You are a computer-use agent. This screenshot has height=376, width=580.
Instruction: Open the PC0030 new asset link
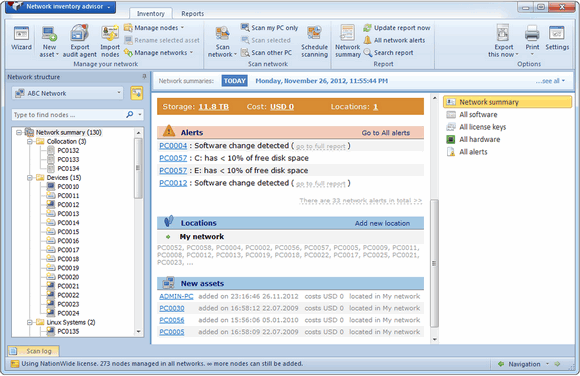172,308
